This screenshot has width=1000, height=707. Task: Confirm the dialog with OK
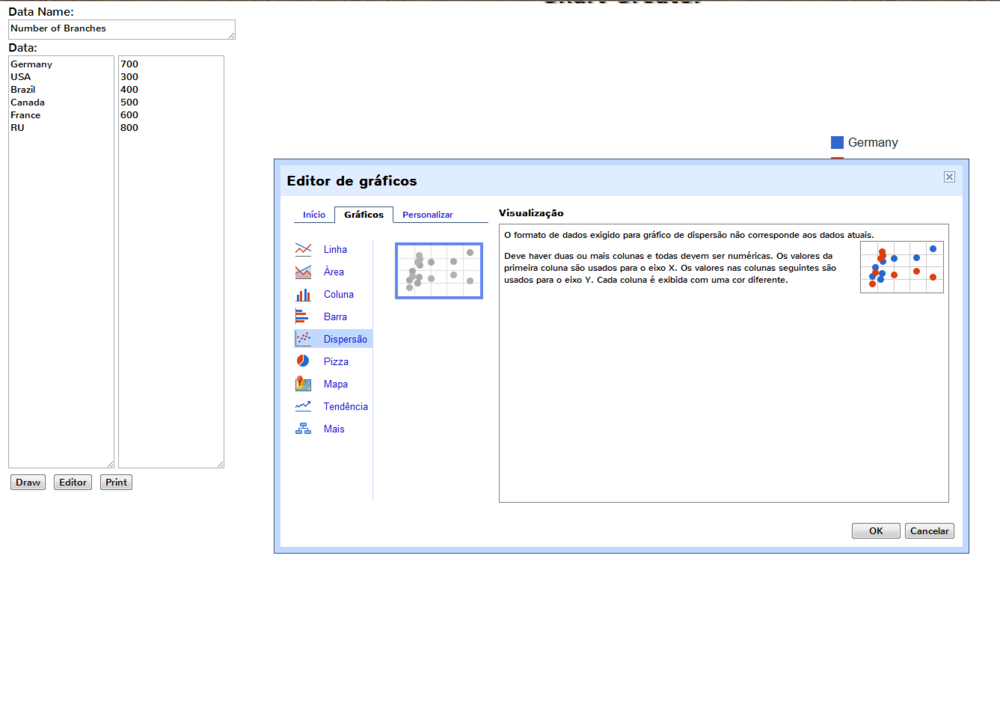876,531
